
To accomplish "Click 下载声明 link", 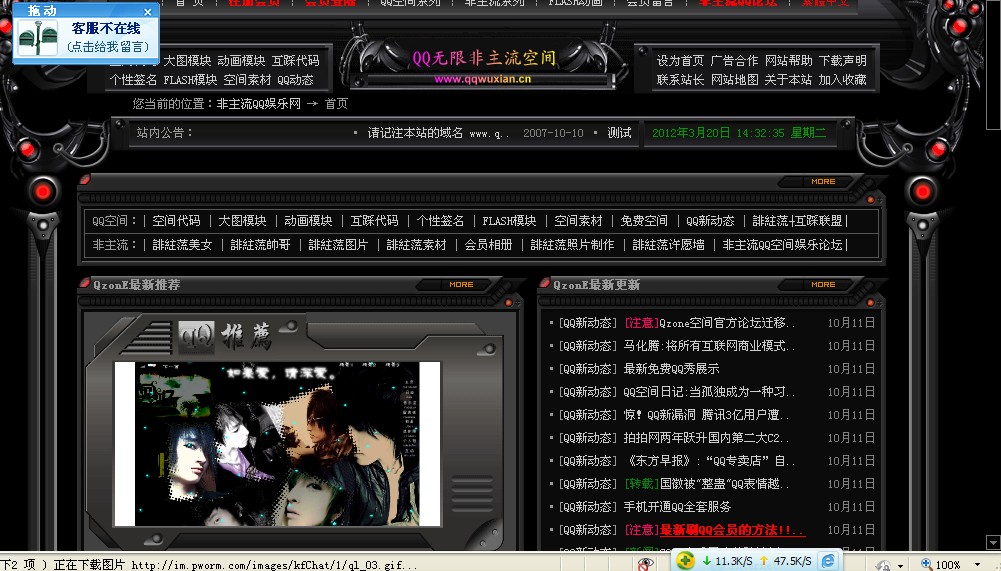I will (843, 60).
